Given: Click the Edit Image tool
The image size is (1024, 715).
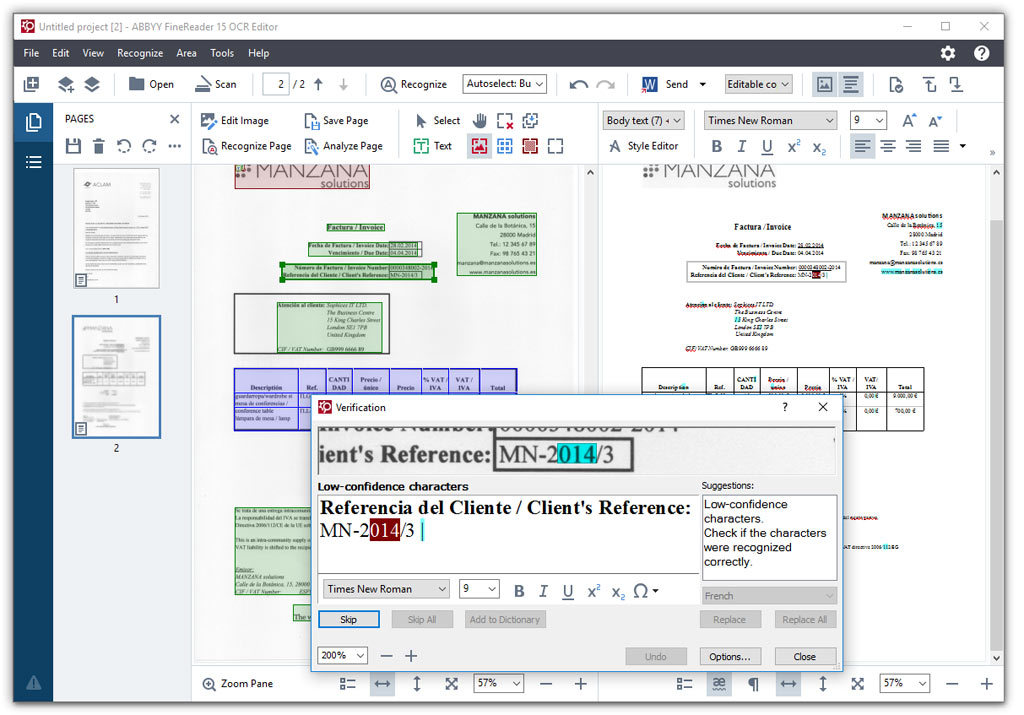Looking at the screenshot, I should pyautogui.click(x=234, y=121).
